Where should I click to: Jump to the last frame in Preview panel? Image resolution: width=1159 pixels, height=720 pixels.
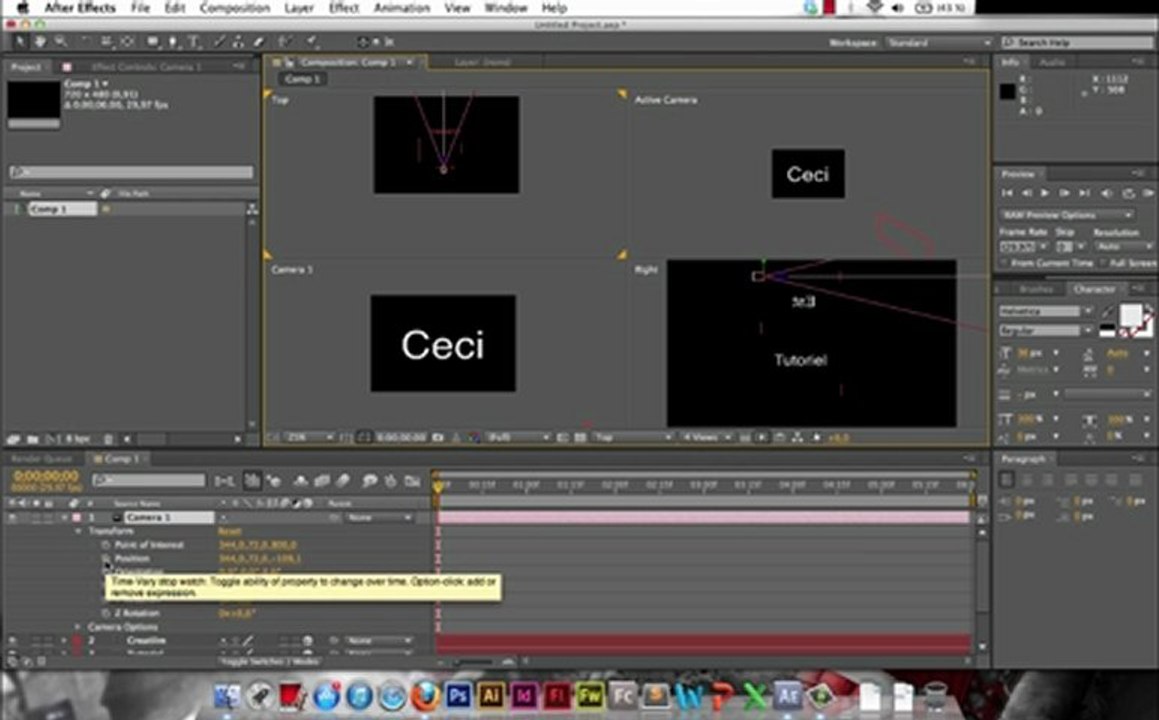point(1084,193)
